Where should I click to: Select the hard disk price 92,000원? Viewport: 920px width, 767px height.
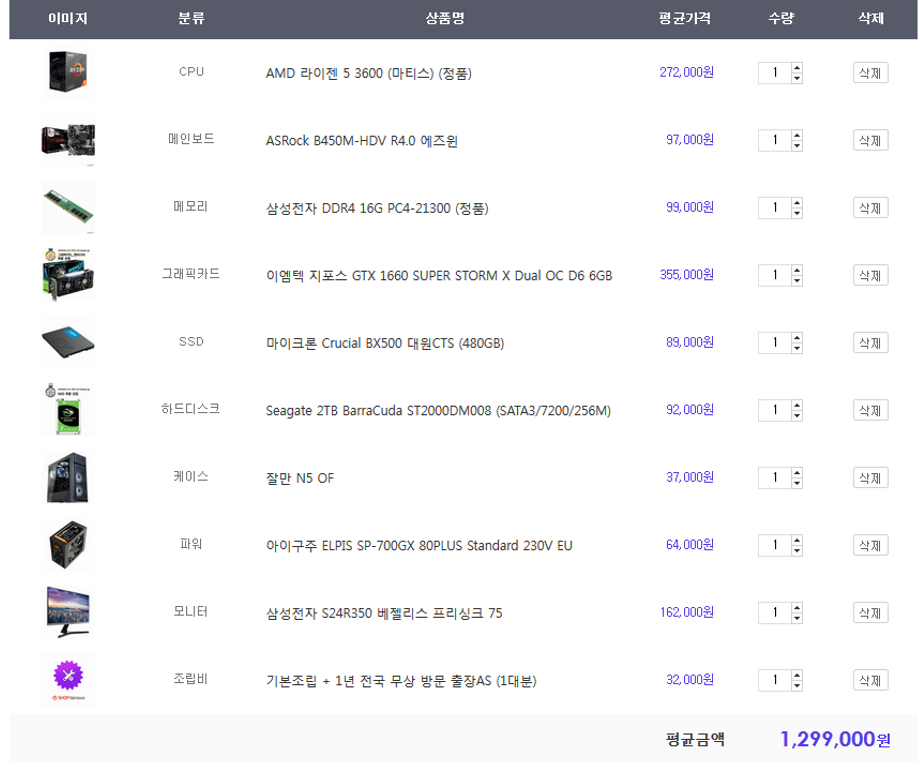[x=689, y=410]
